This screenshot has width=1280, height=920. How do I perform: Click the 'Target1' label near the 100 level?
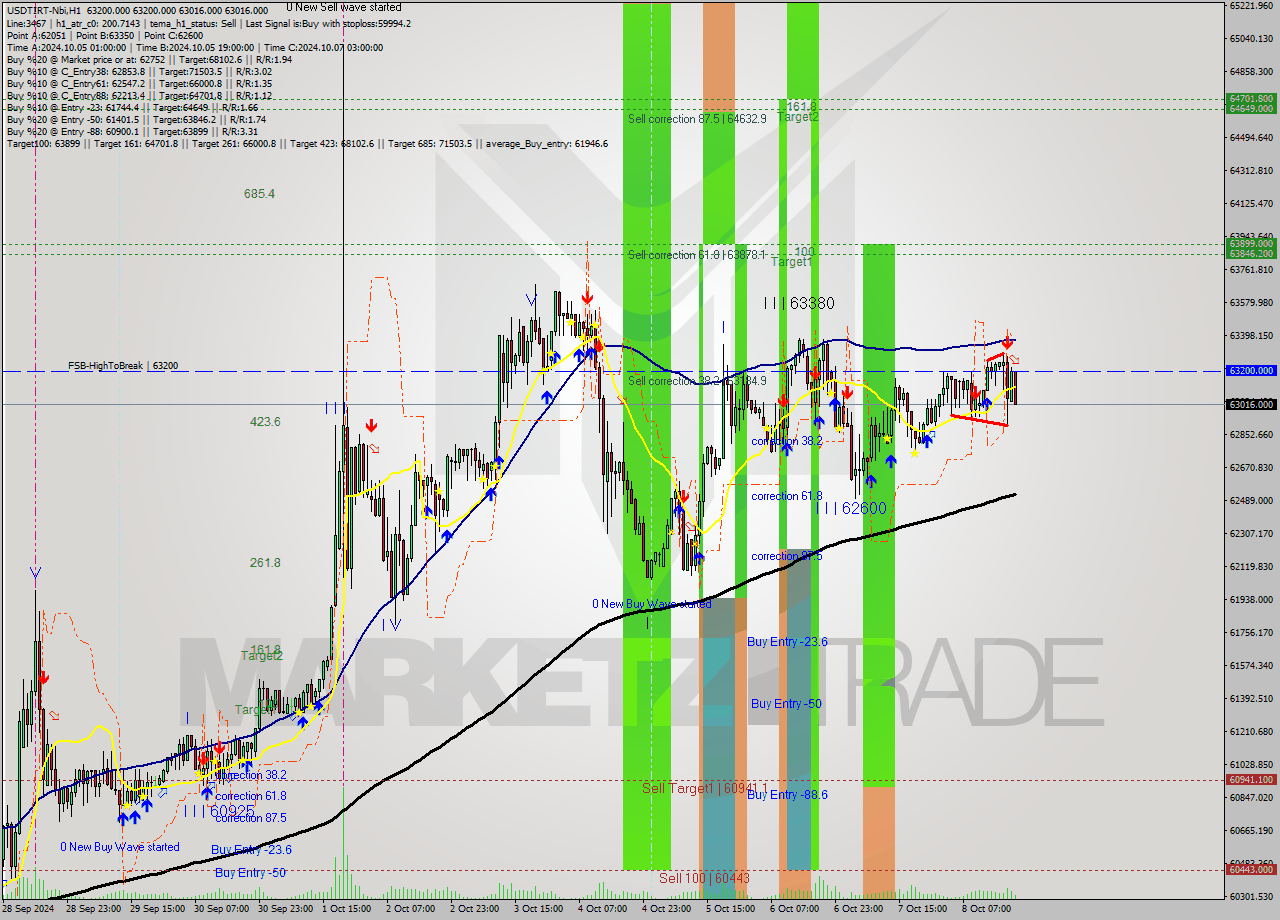791,262
